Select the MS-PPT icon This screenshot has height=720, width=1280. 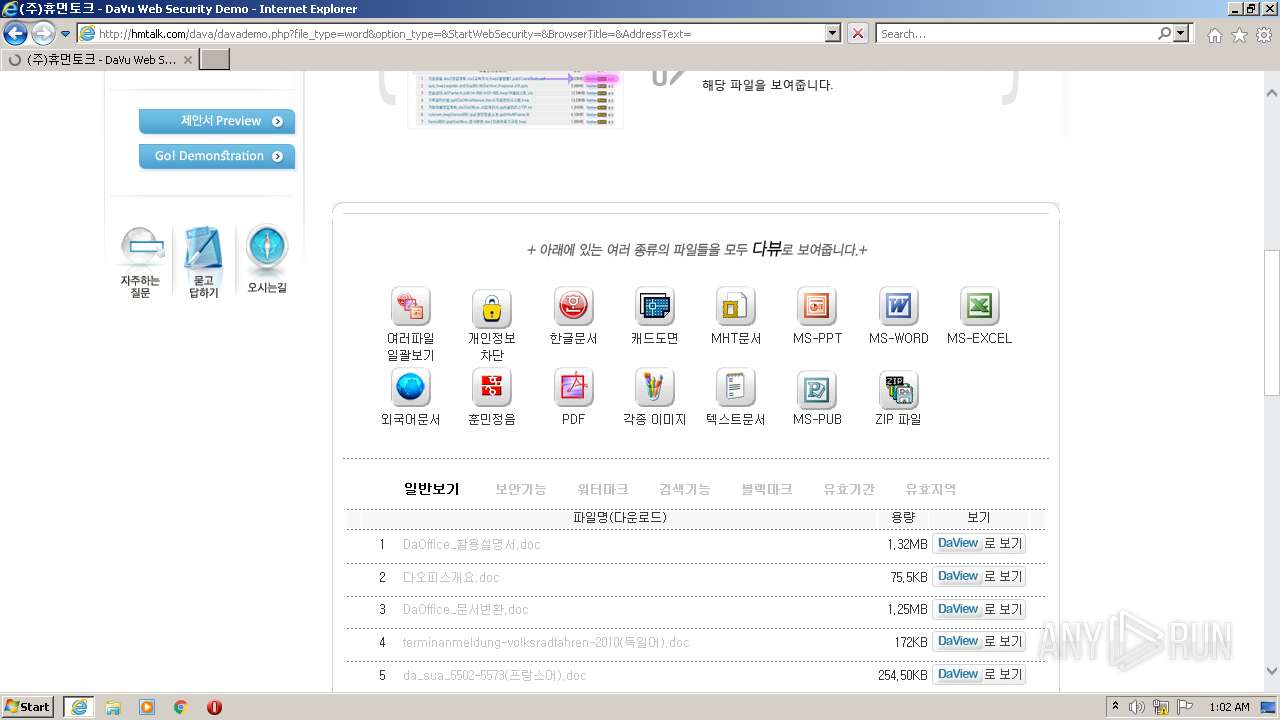coord(817,307)
